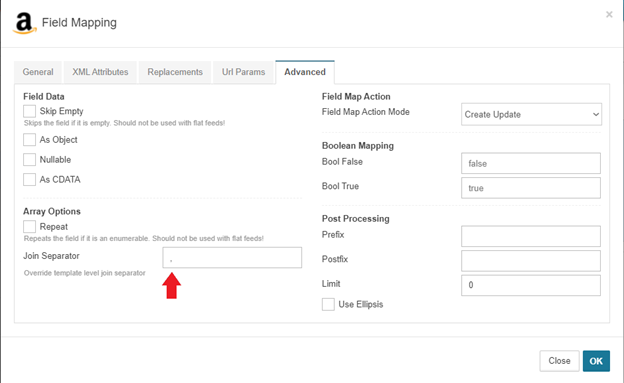Focus the Join Separator input field

232,258
